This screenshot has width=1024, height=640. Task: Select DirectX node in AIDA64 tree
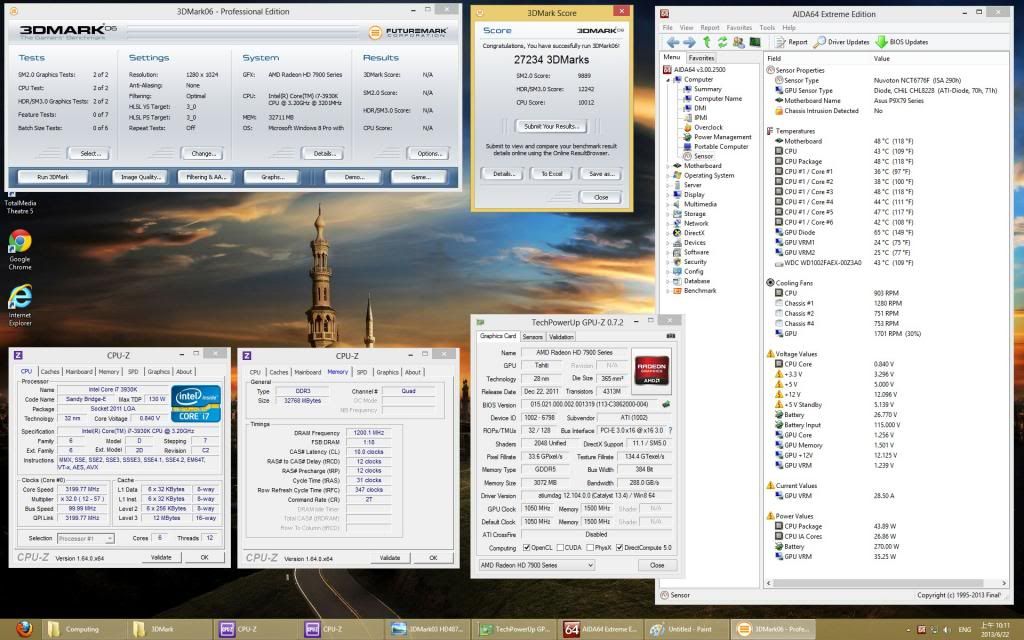tap(694, 232)
